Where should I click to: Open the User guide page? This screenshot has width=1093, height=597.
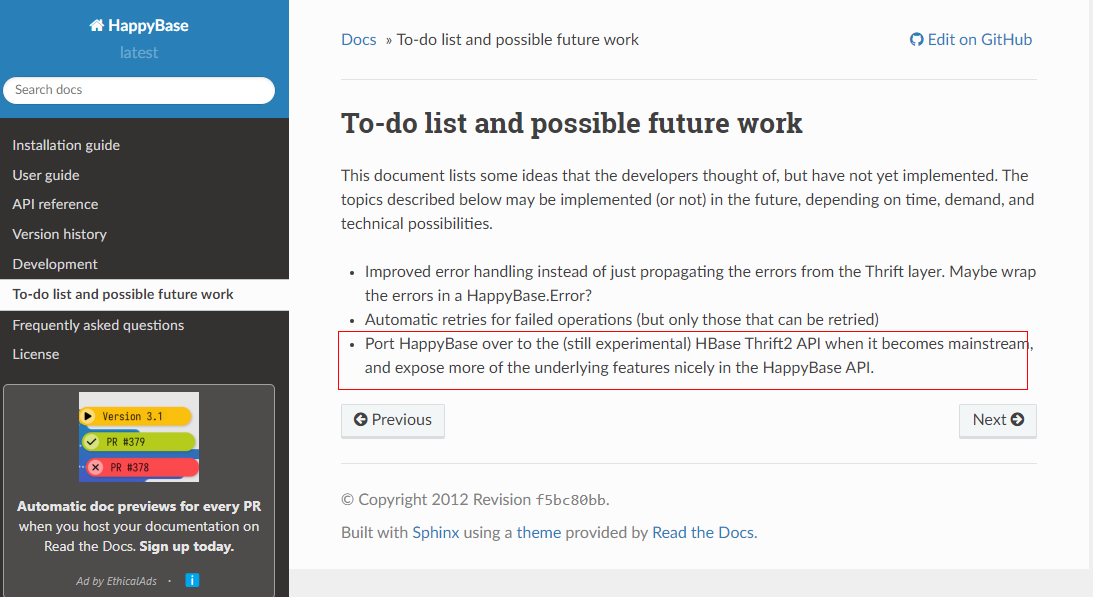tap(46, 175)
